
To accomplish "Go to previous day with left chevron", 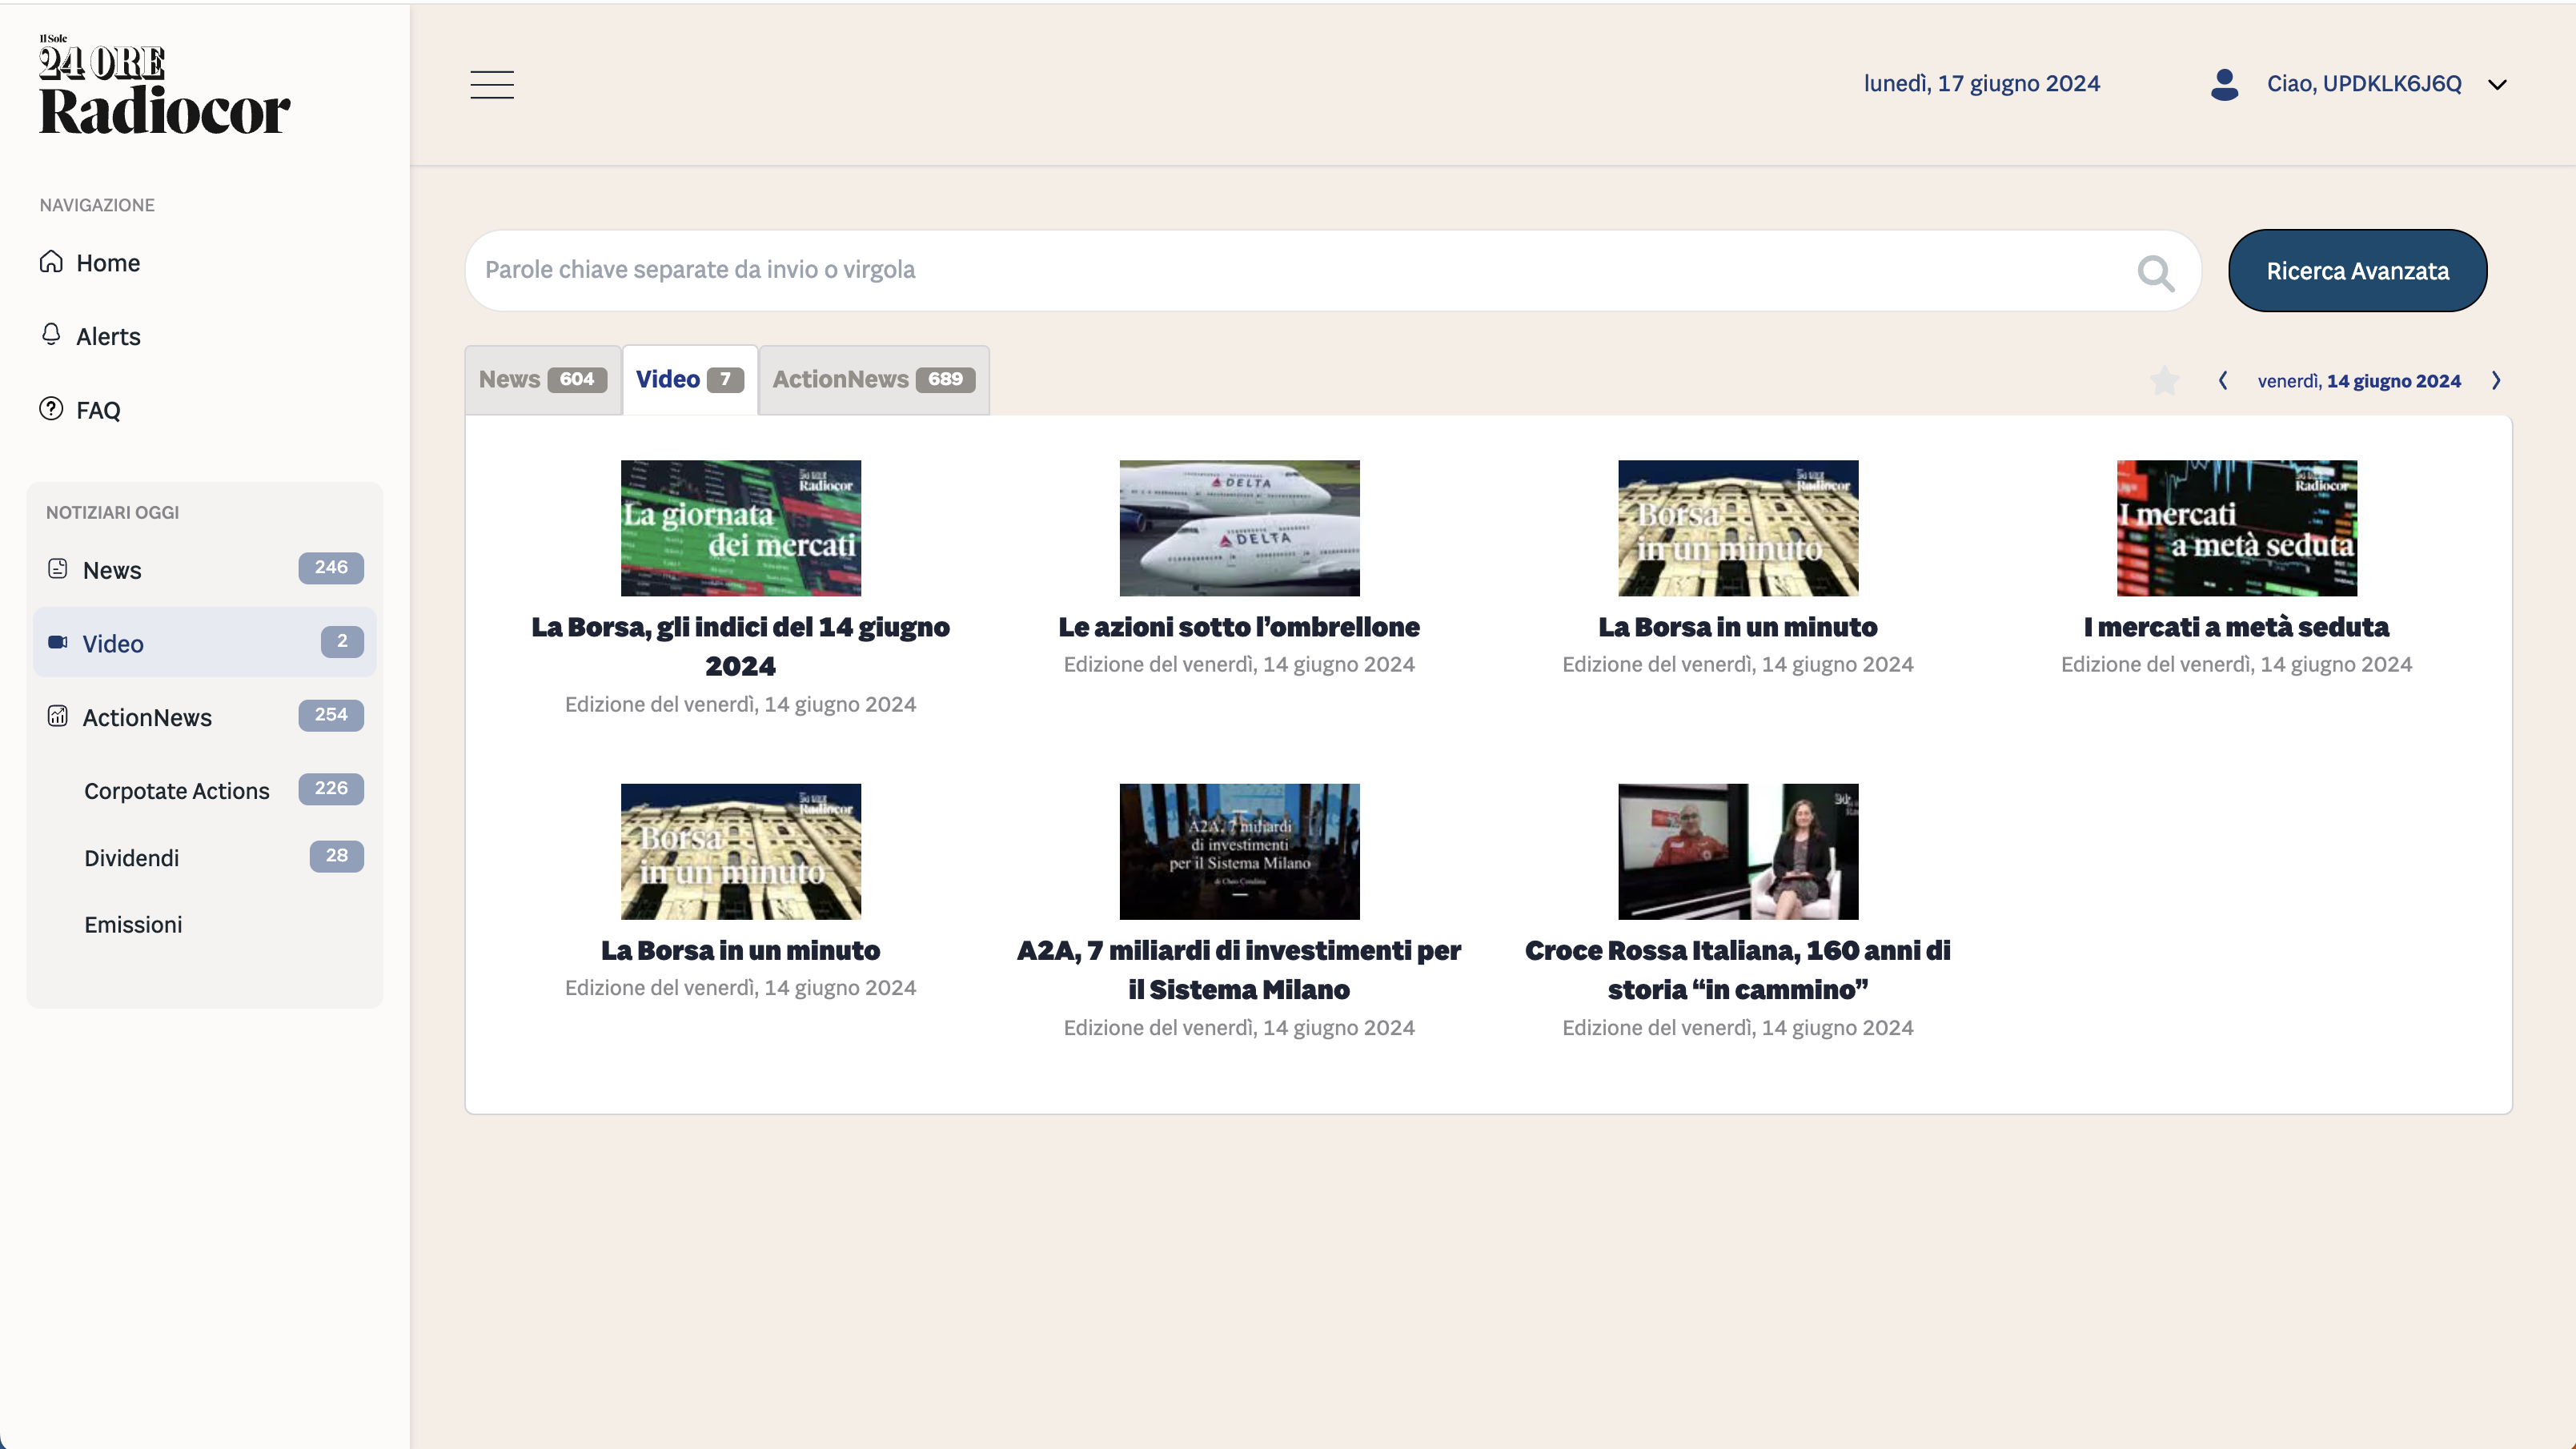I will pyautogui.click(x=2222, y=381).
